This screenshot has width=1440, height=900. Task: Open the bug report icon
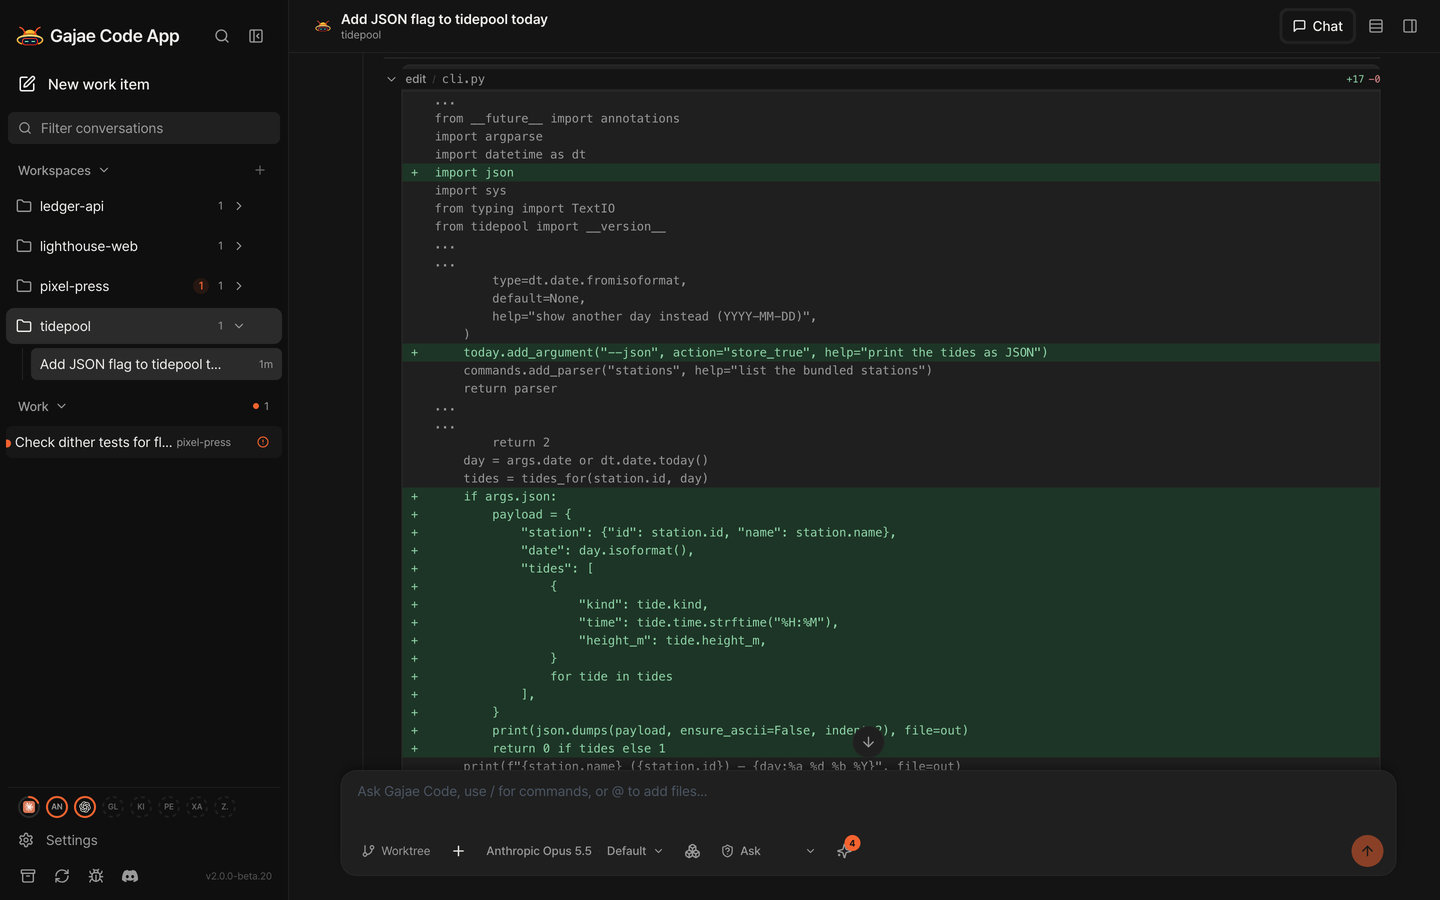pyautogui.click(x=96, y=876)
